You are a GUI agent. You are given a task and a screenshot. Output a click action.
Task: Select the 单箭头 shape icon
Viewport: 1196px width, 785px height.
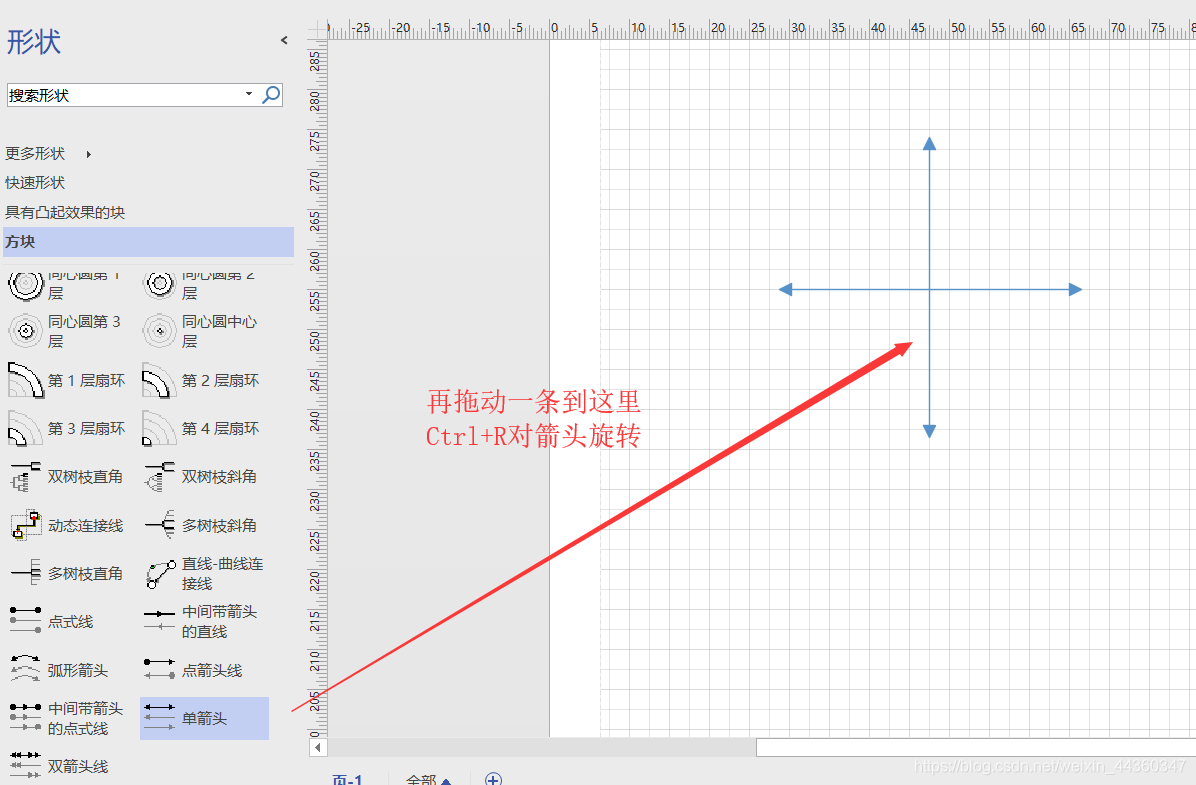pyautogui.click(x=159, y=718)
